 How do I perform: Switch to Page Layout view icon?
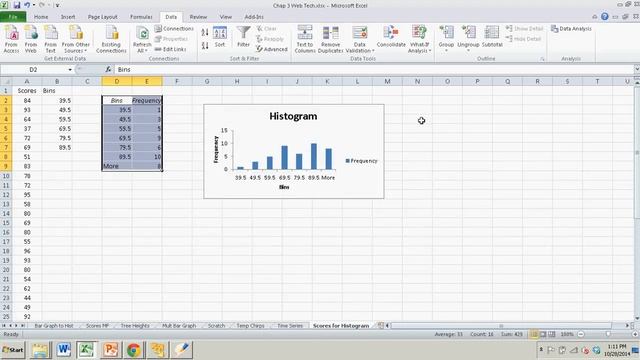pos(543,334)
